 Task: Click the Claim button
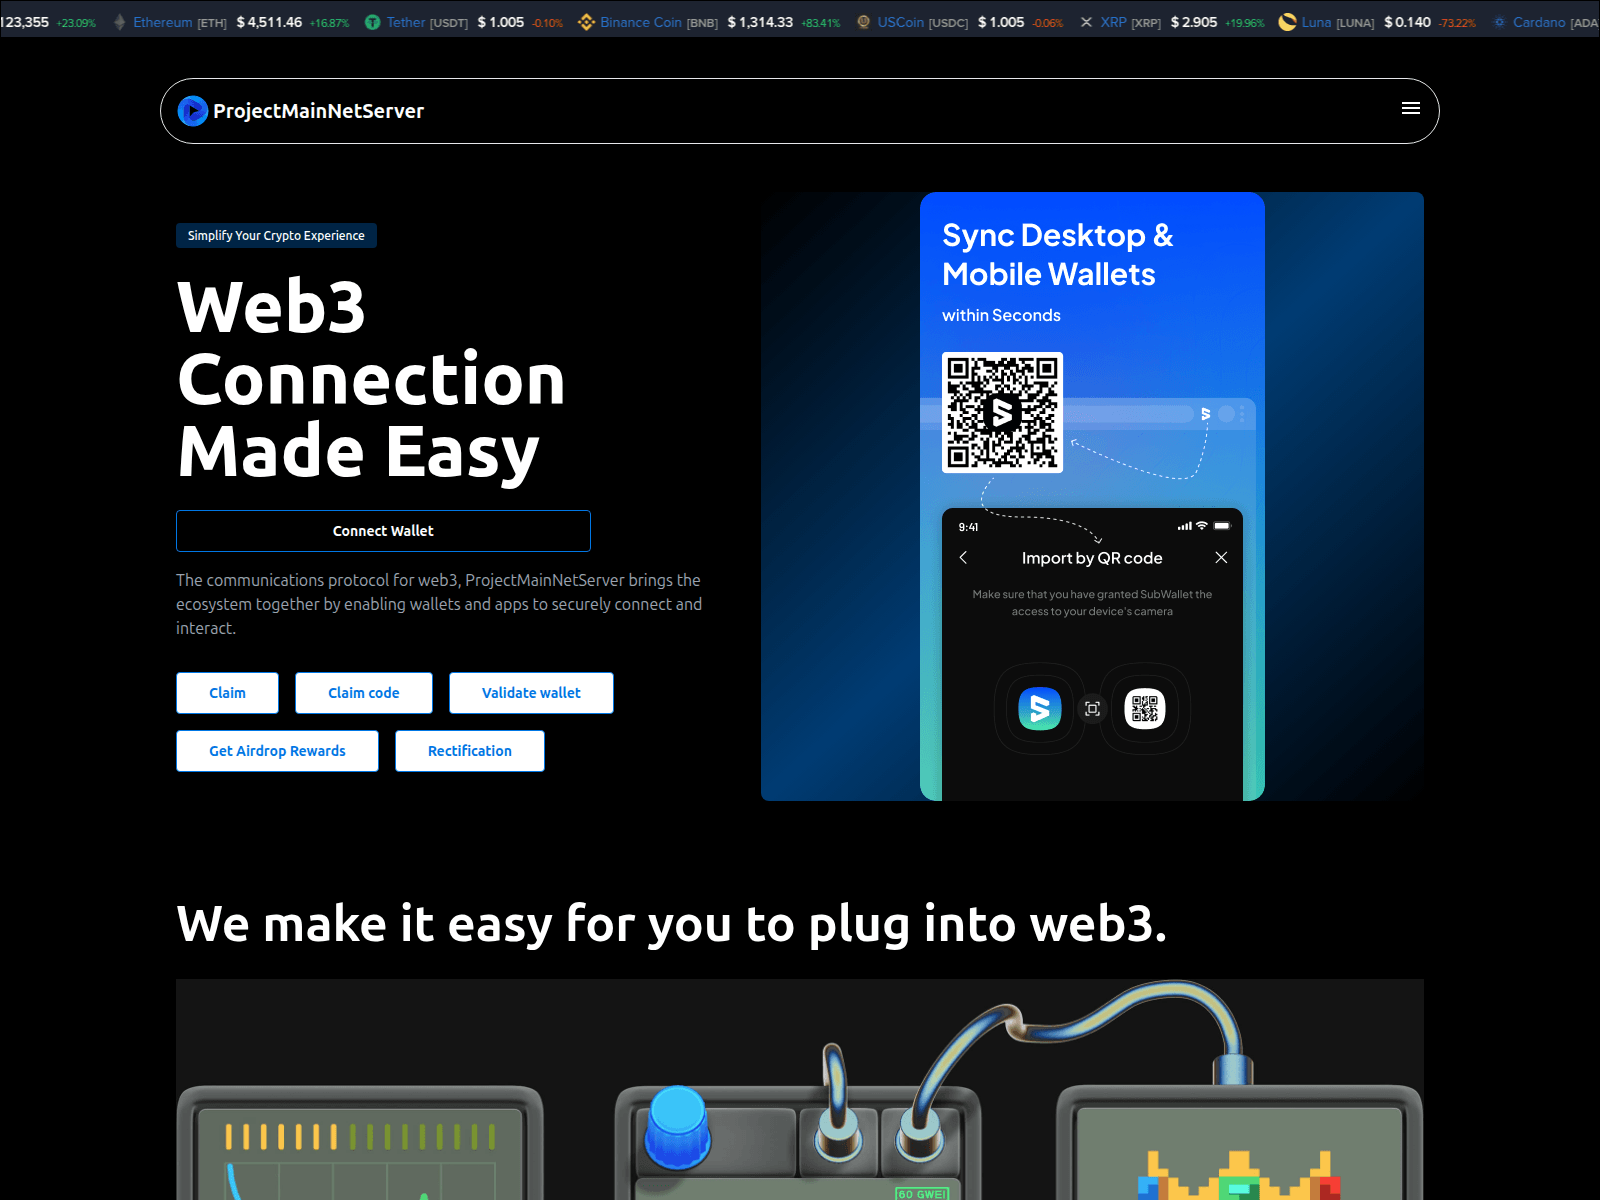click(227, 693)
